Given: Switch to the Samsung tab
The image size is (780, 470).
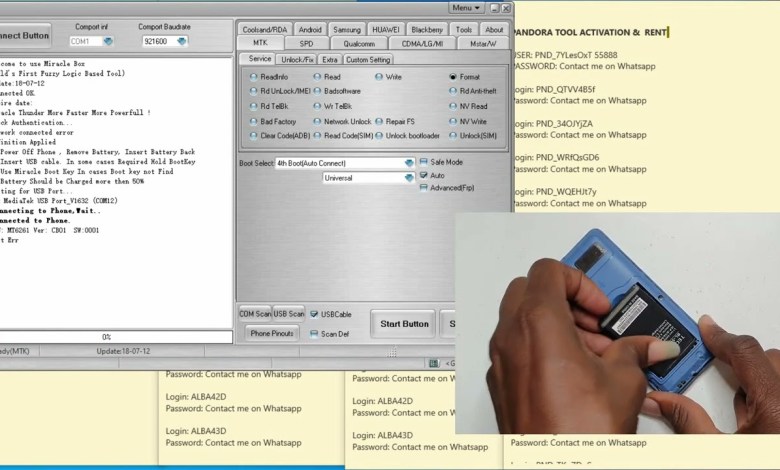Looking at the screenshot, I should [347, 29].
